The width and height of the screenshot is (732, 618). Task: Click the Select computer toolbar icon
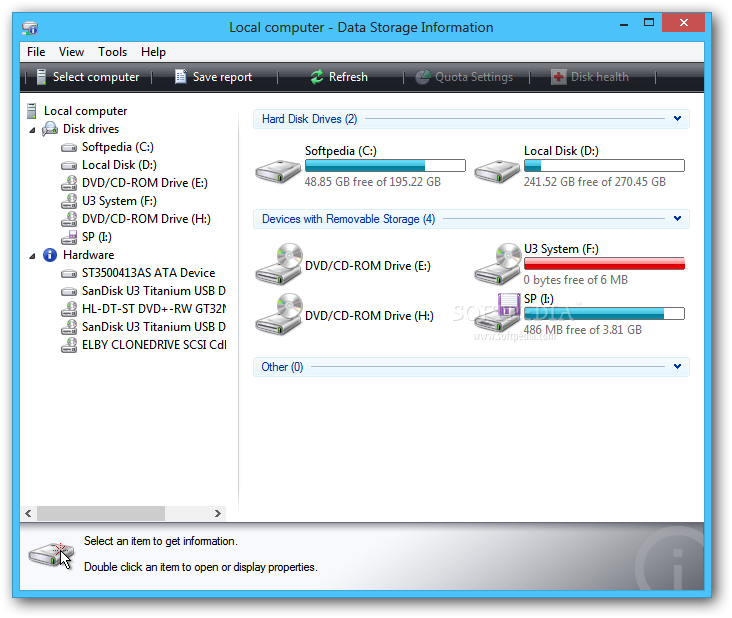click(41, 77)
